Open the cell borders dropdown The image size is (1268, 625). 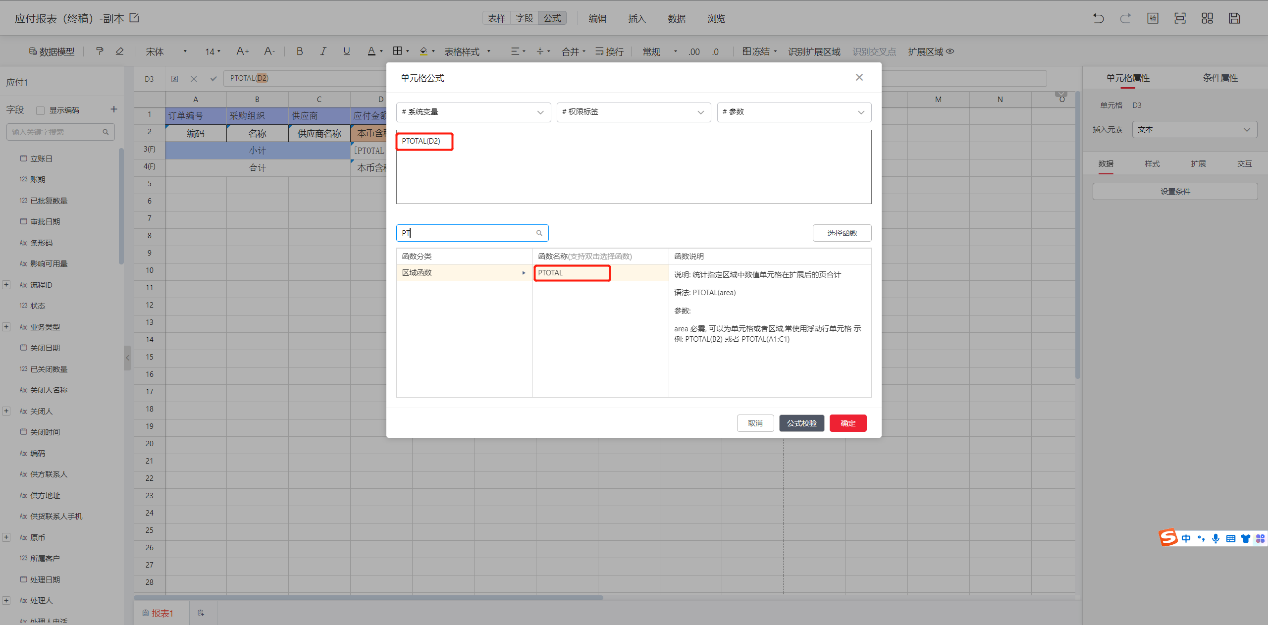click(400, 51)
